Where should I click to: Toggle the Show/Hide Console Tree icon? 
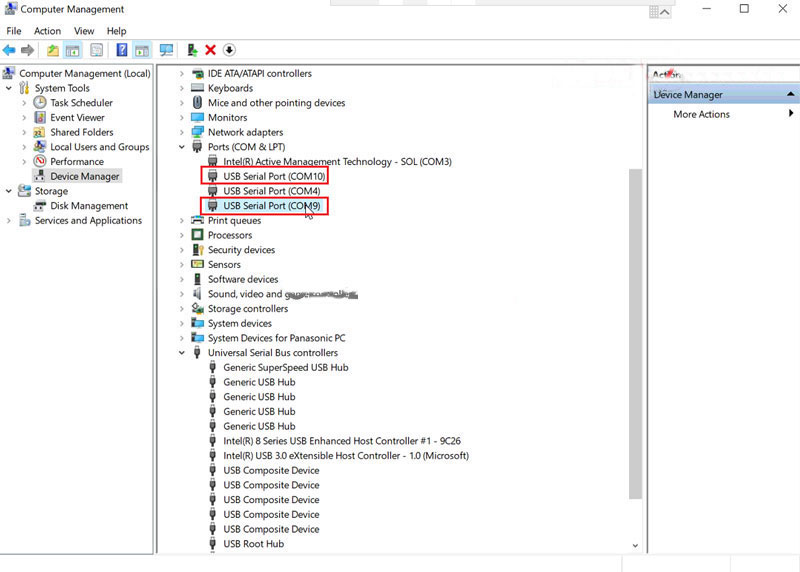pyautogui.click(x=72, y=50)
